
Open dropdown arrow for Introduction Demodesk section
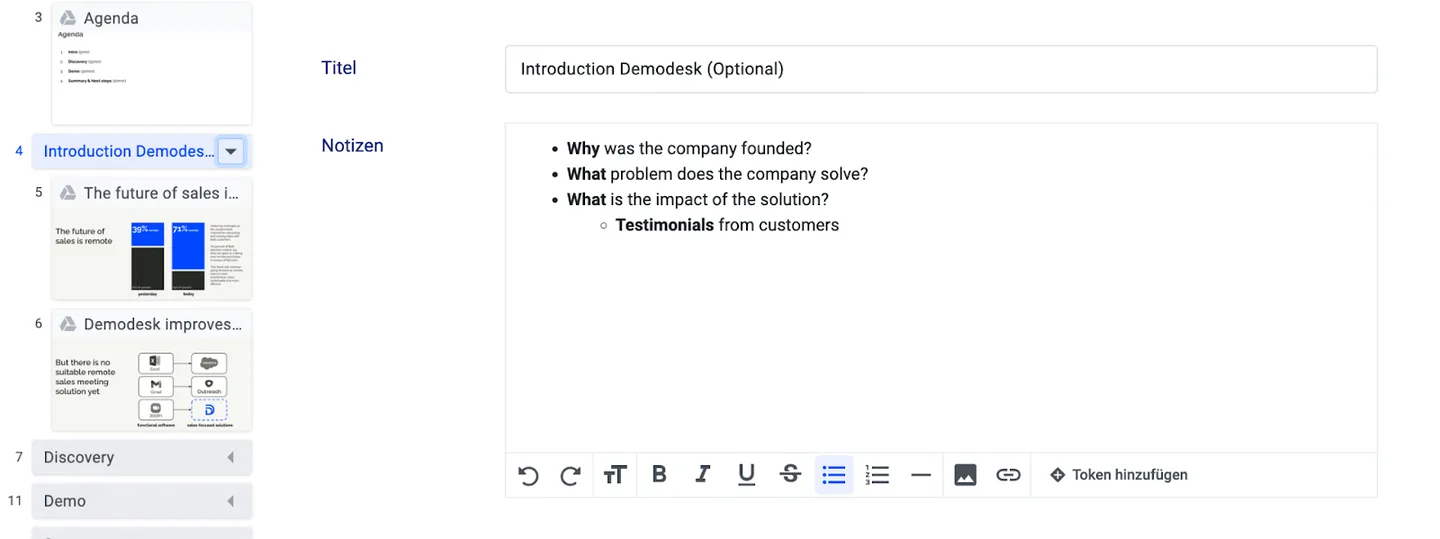pos(231,152)
